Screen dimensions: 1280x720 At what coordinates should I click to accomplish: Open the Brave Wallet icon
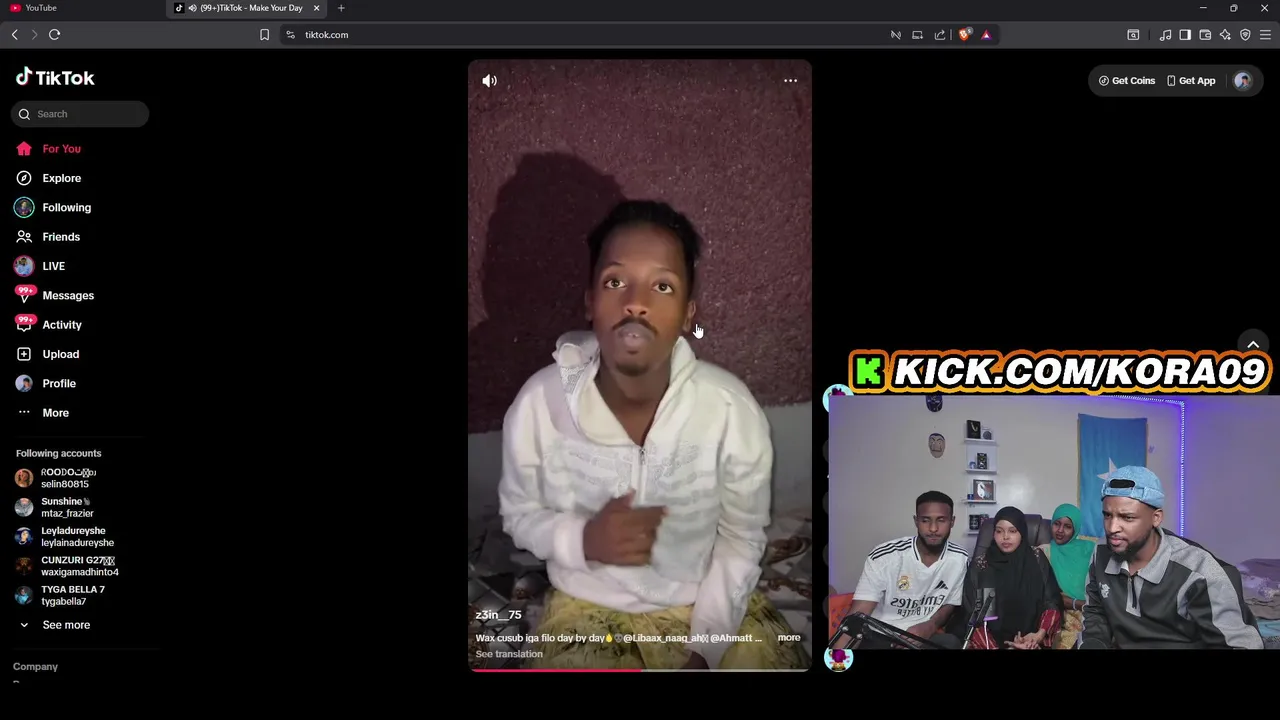pos(1205,35)
